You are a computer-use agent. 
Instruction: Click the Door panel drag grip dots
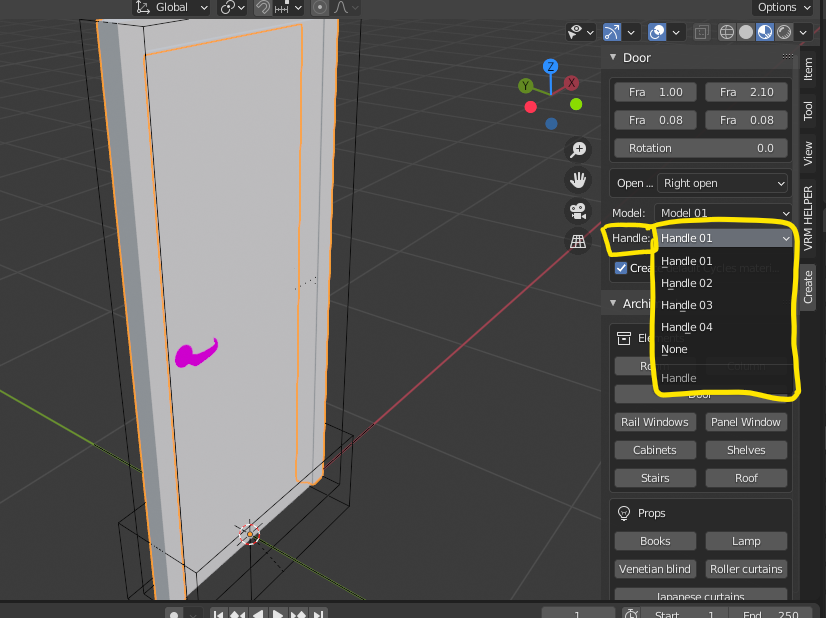click(788, 56)
